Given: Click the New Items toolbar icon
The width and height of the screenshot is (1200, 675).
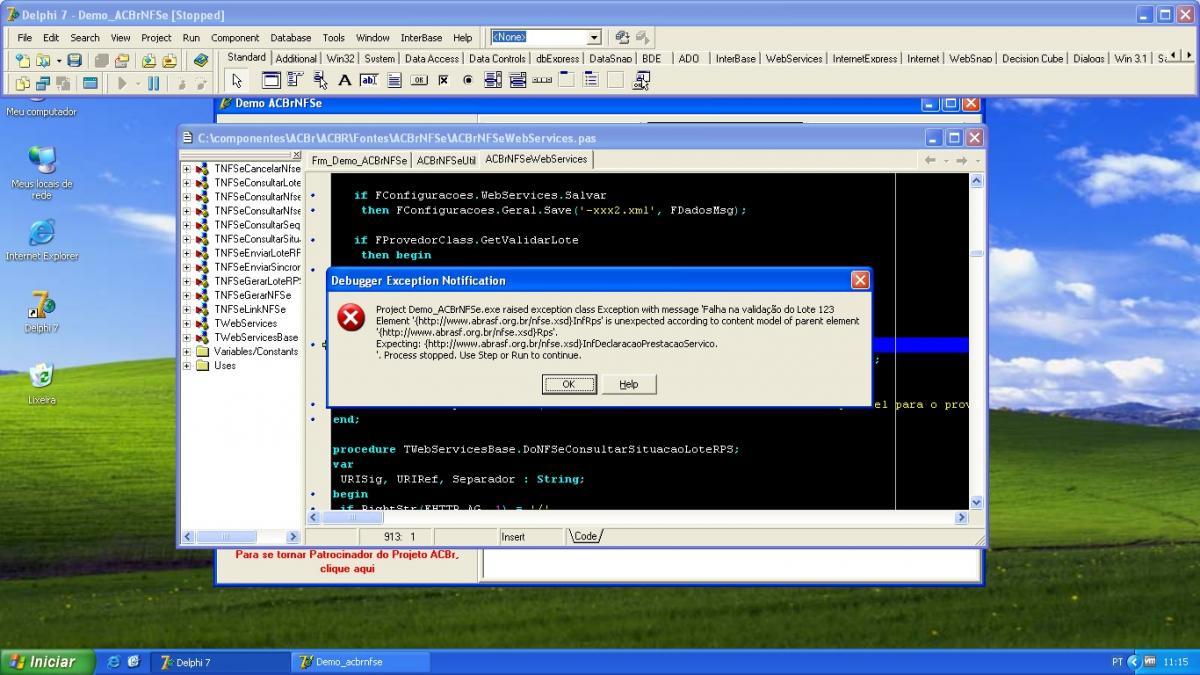Looking at the screenshot, I should (23, 60).
